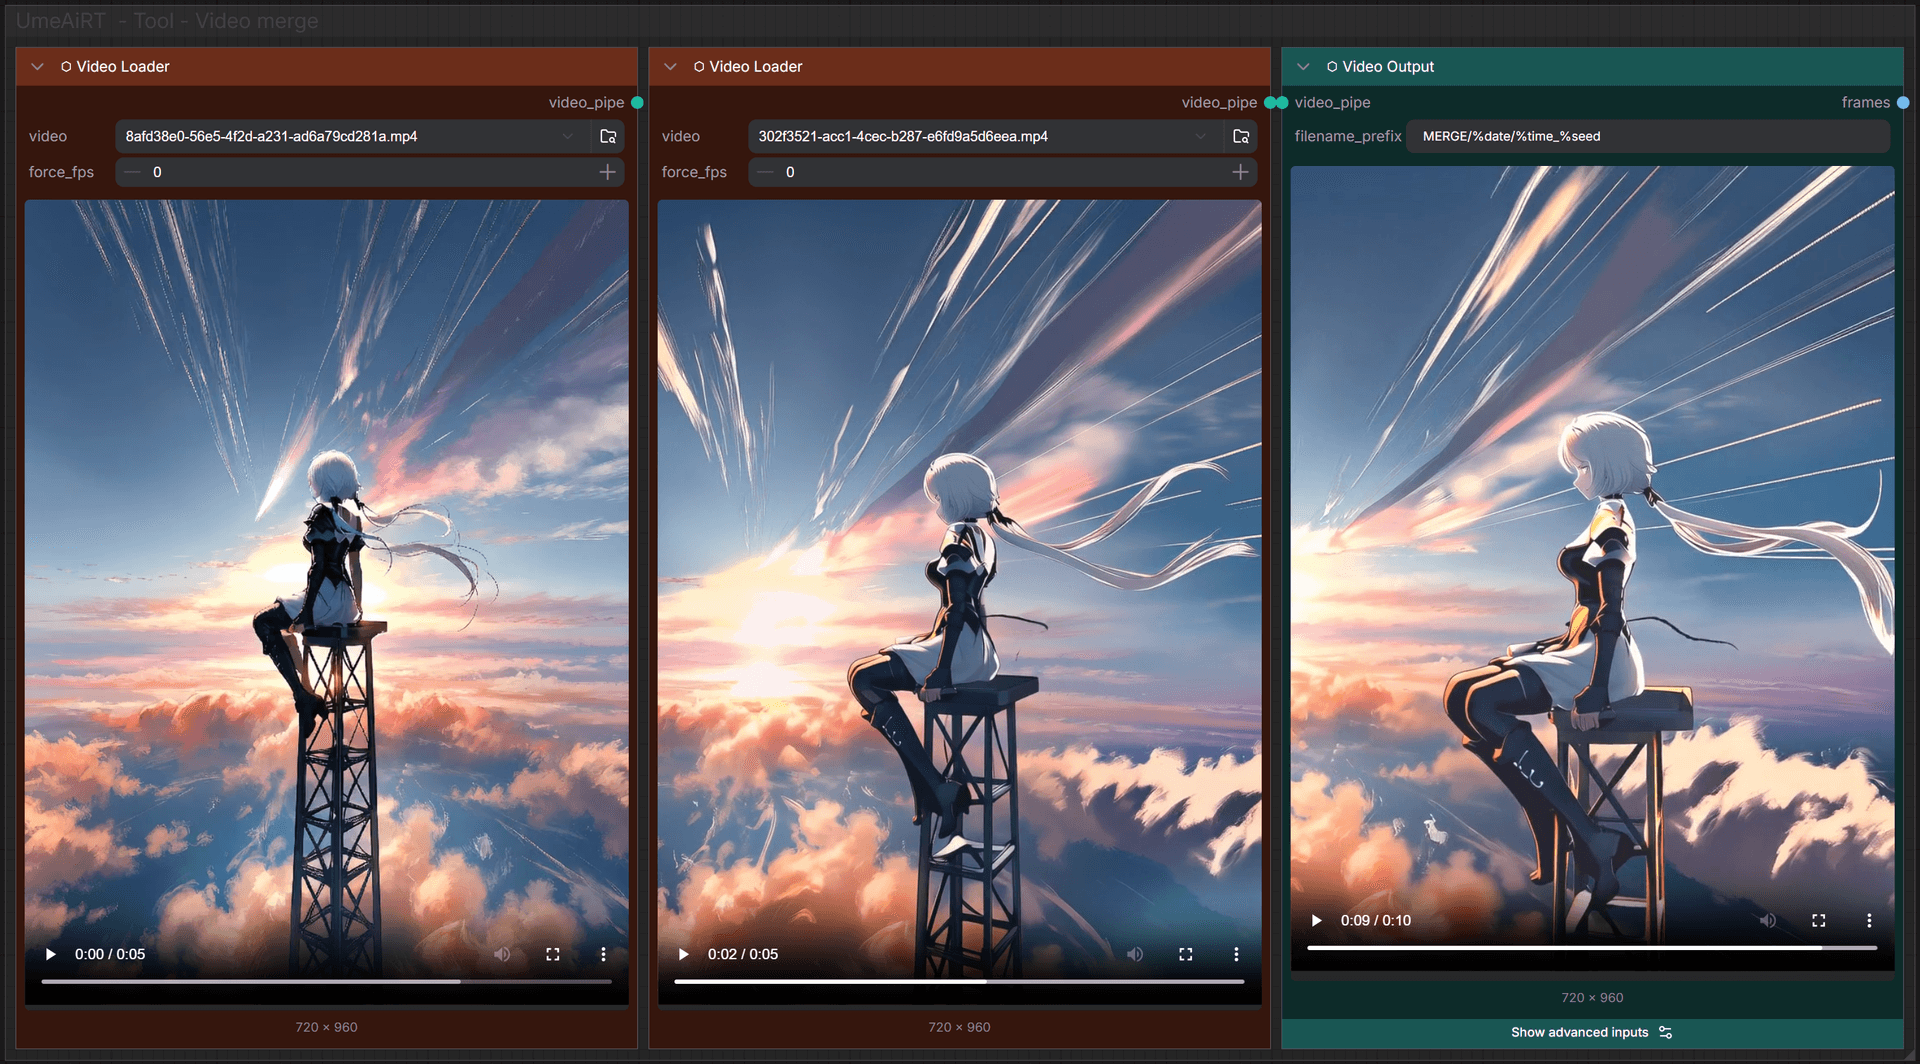This screenshot has height=1064, width=1920.
Task: Browse folder for 8afd38e0 video loader
Action: 608,136
